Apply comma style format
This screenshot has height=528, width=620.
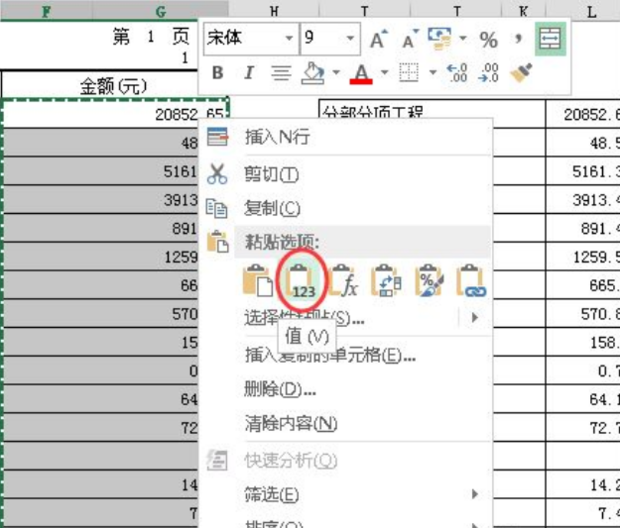(x=518, y=39)
